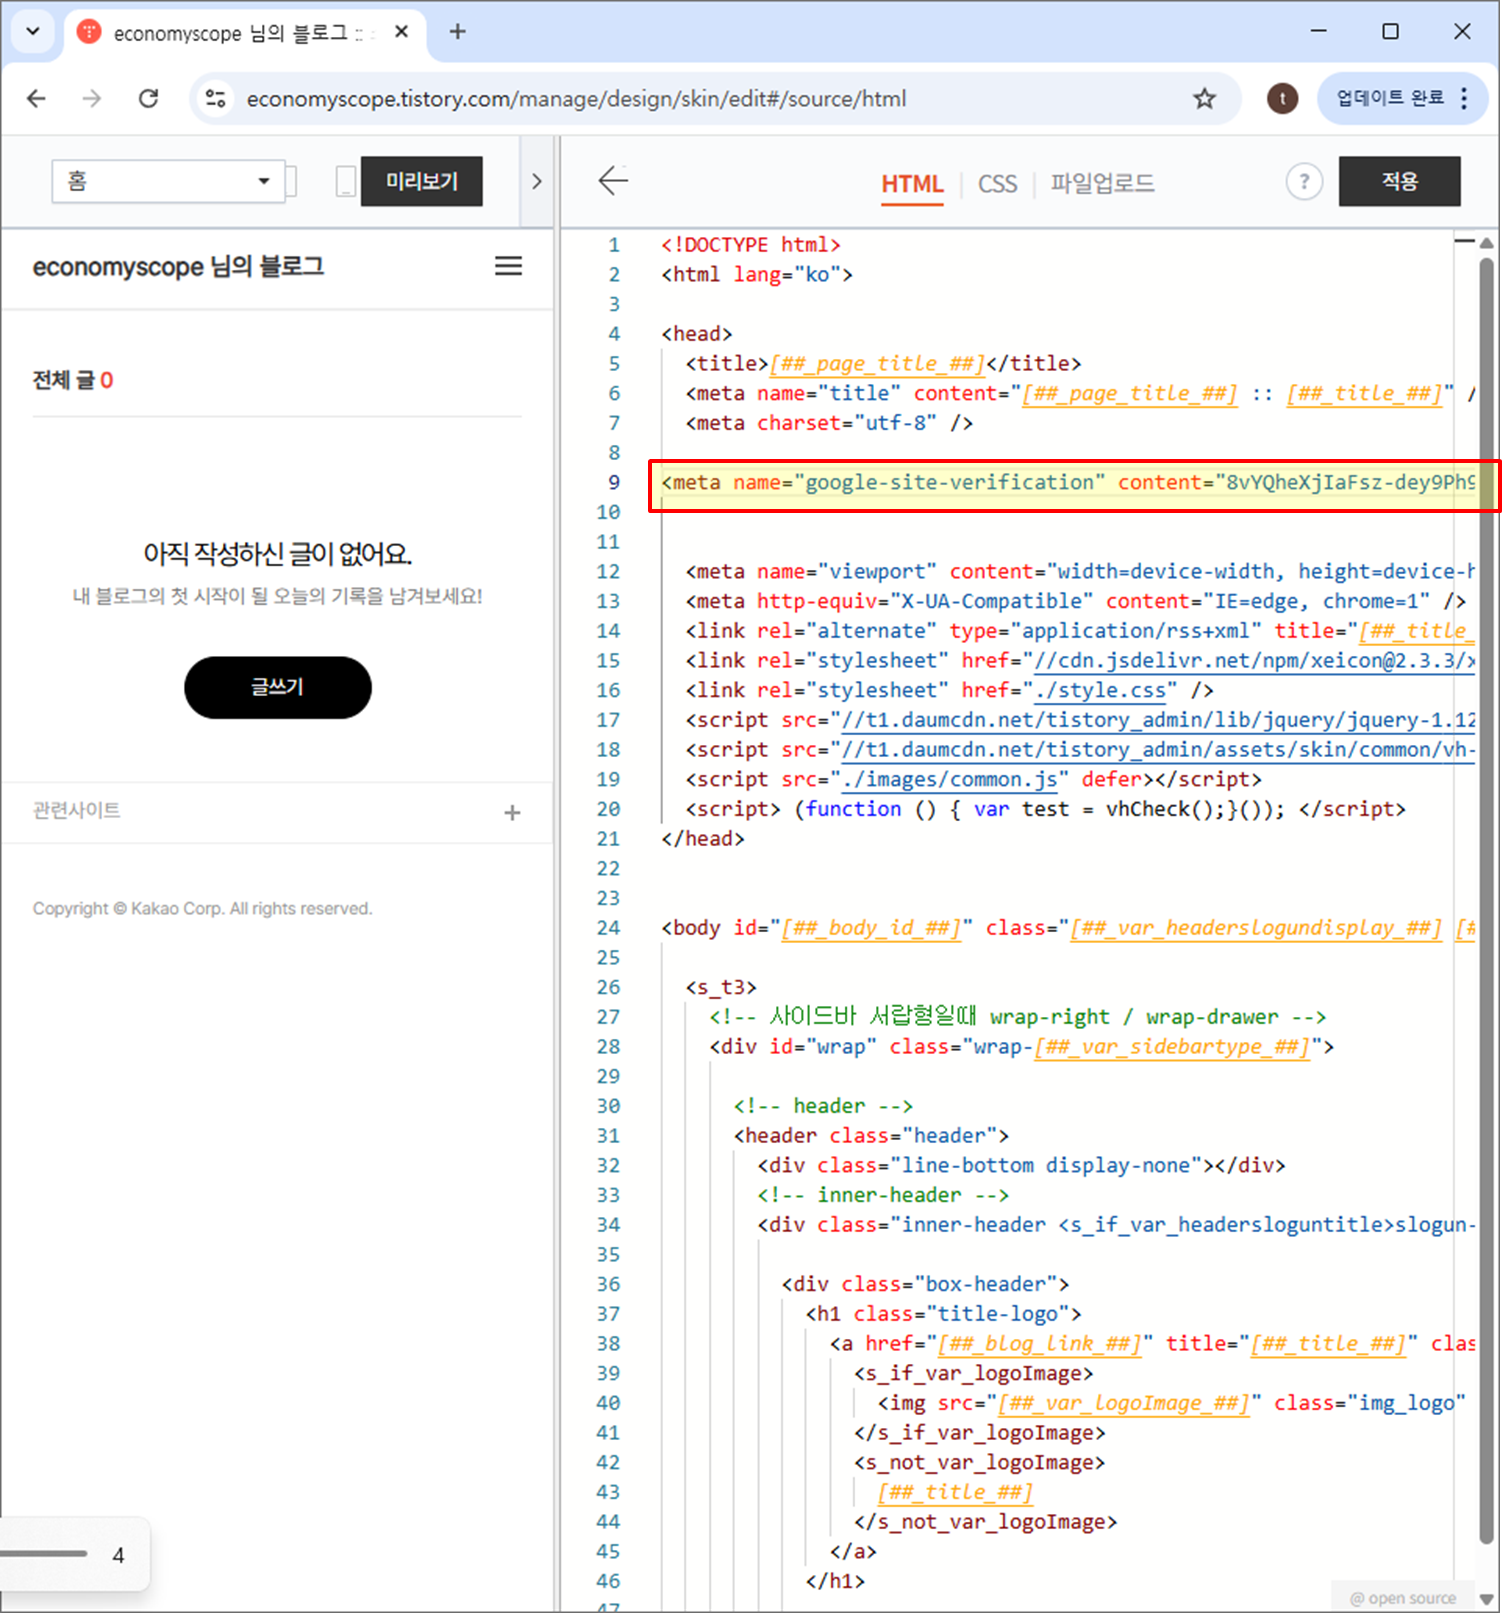1502x1613 pixels.
Task: Click the div id="wrap" line
Action: [1022, 1047]
